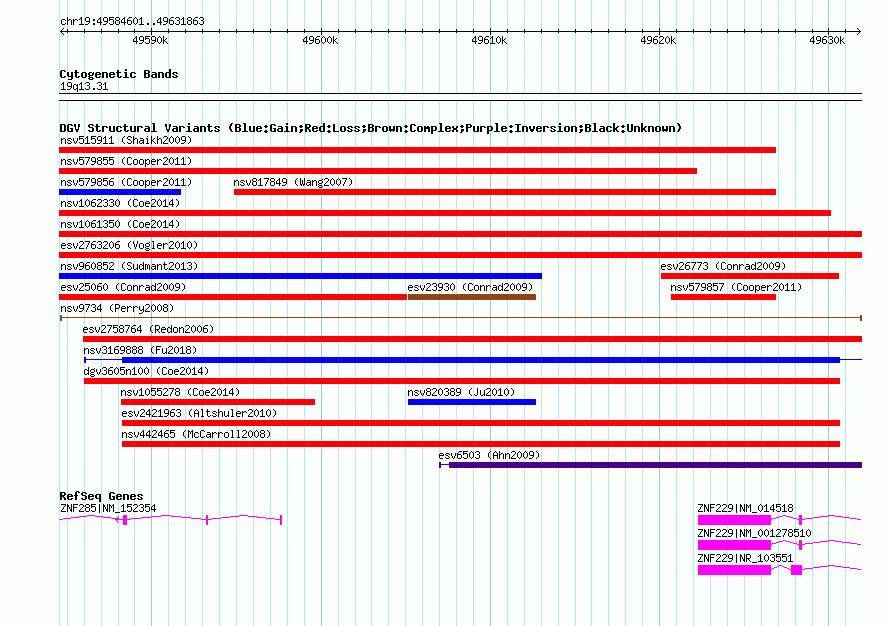890x626 pixels.
Task: Select the nsv579855 (Cooper2011) red loss bar
Action: 378,171
